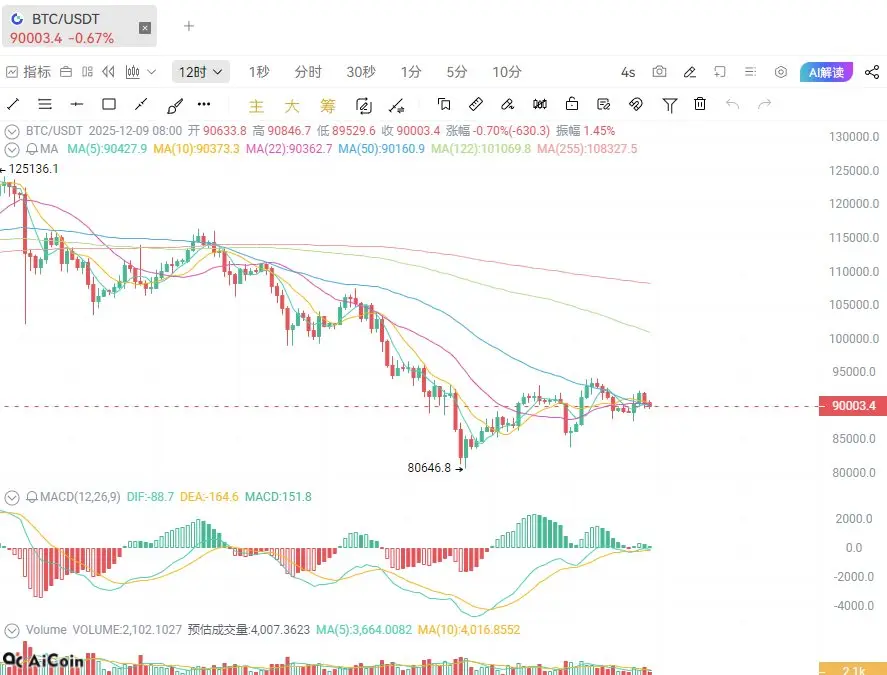Select the horizontal line segment tool
The width and height of the screenshot is (887, 675).
point(76,104)
